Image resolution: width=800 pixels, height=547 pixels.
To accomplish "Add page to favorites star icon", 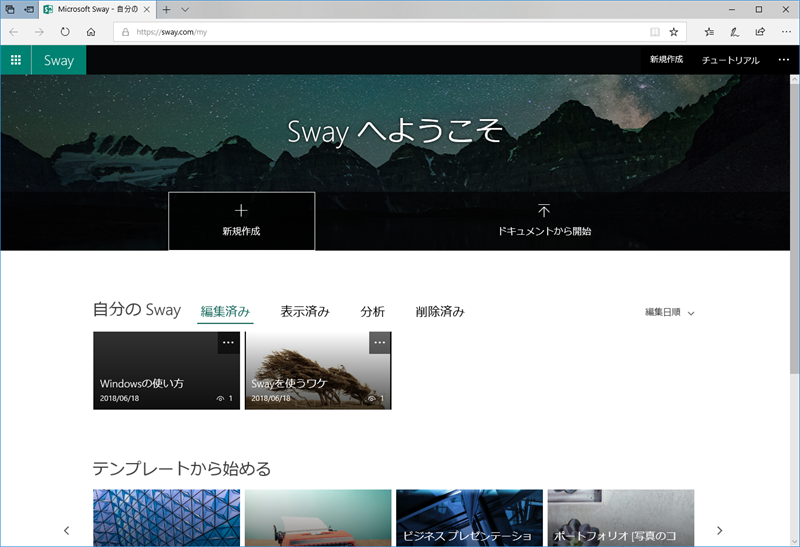I will (x=674, y=32).
